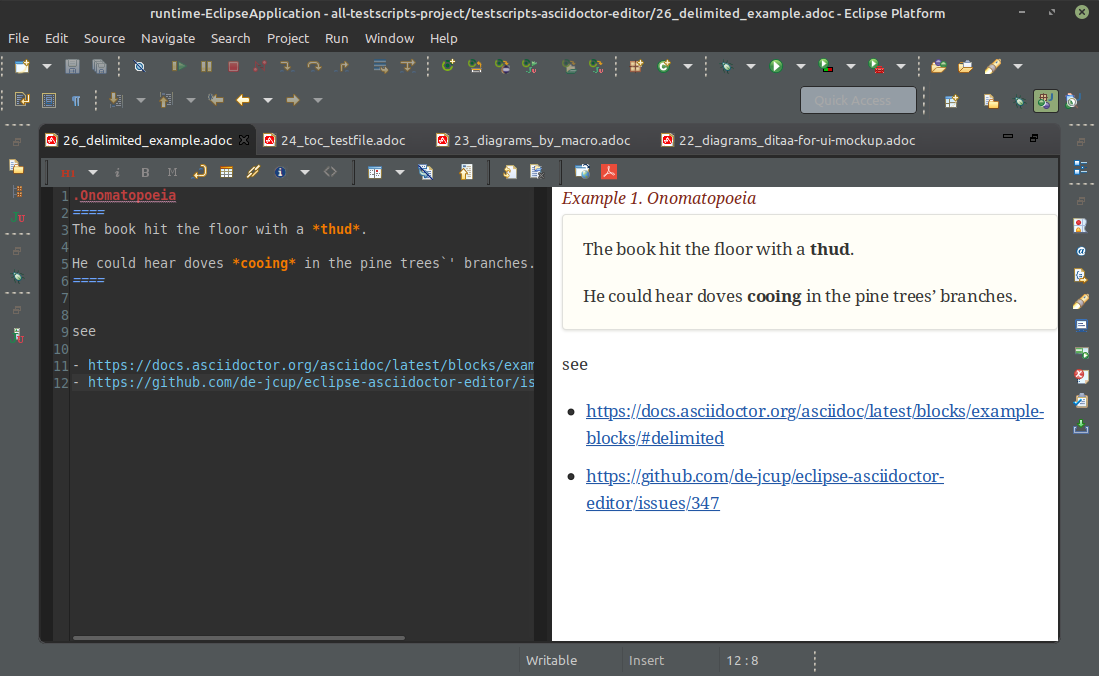Screen dimensions: 1099x676
Task: Click the insert line break arrow icon
Action: (200, 173)
